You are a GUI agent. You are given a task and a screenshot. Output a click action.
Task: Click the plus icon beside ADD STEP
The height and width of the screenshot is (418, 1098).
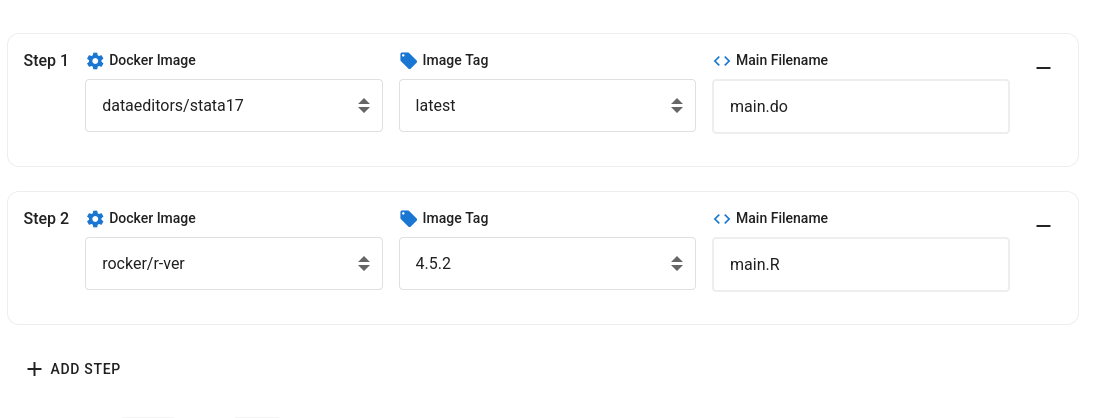(35, 369)
